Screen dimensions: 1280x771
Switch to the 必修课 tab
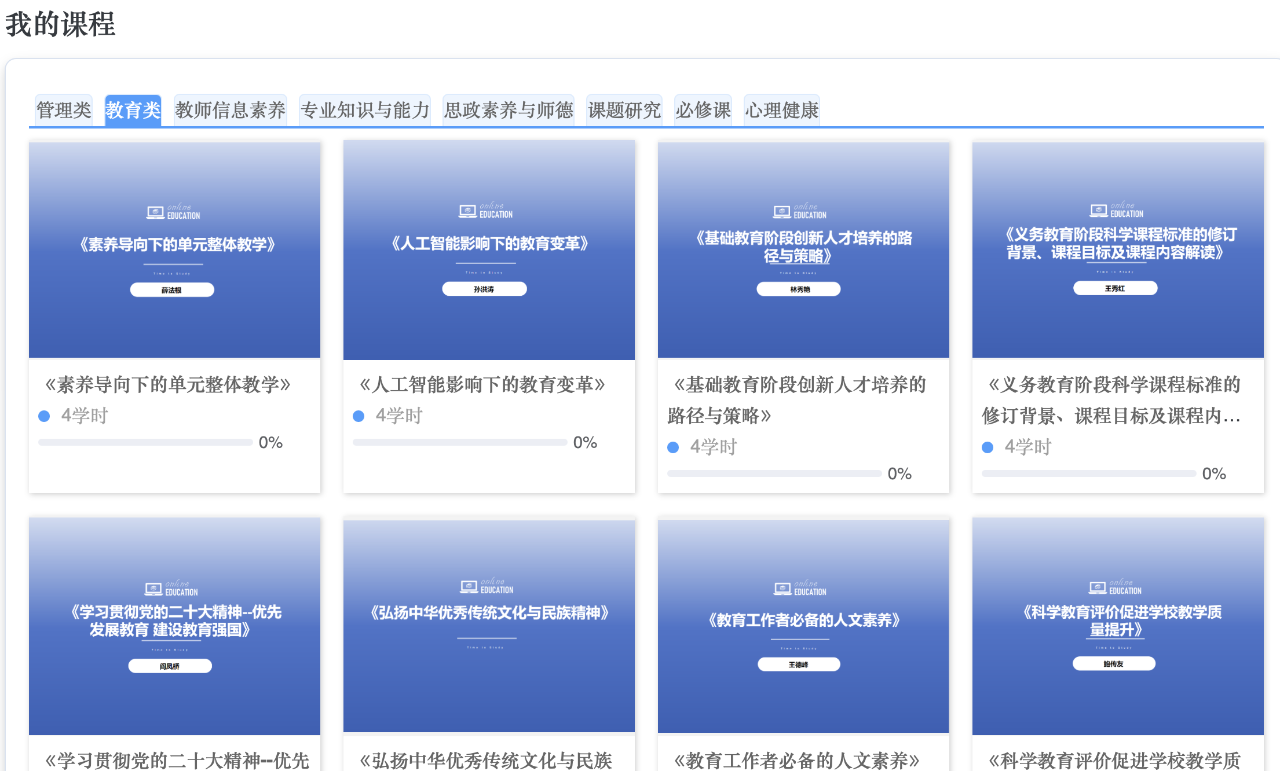(x=703, y=110)
